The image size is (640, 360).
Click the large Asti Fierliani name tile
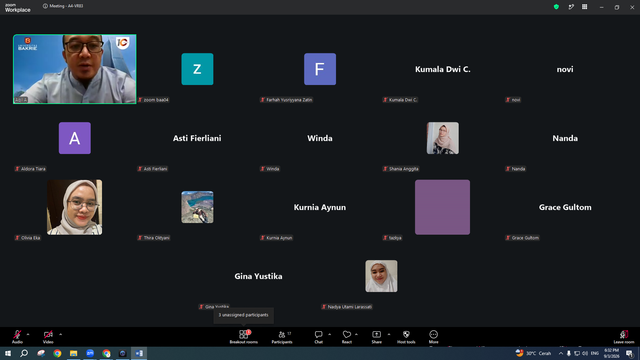(x=197, y=138)
